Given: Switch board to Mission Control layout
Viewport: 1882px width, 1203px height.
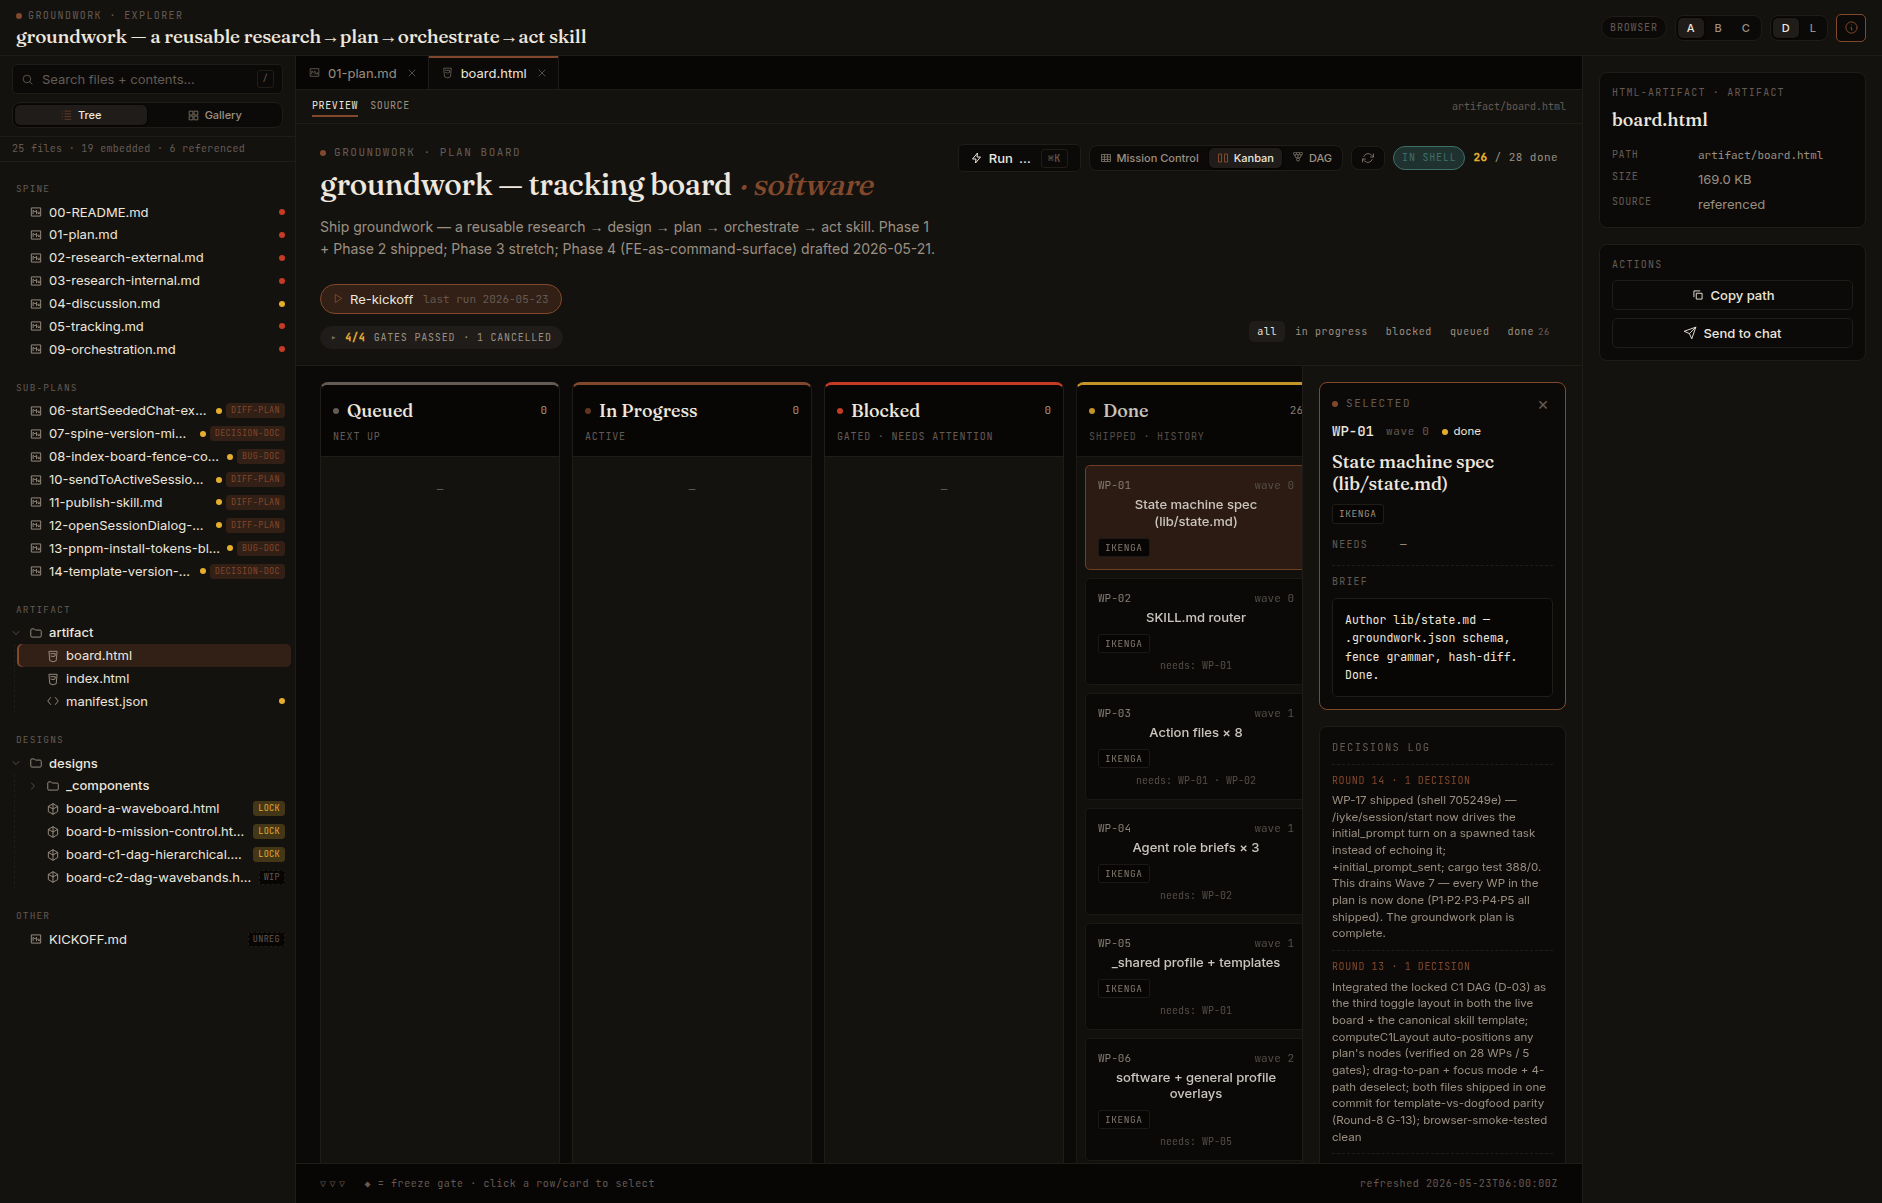Looking at the screenshot, I should (1149, 158).
